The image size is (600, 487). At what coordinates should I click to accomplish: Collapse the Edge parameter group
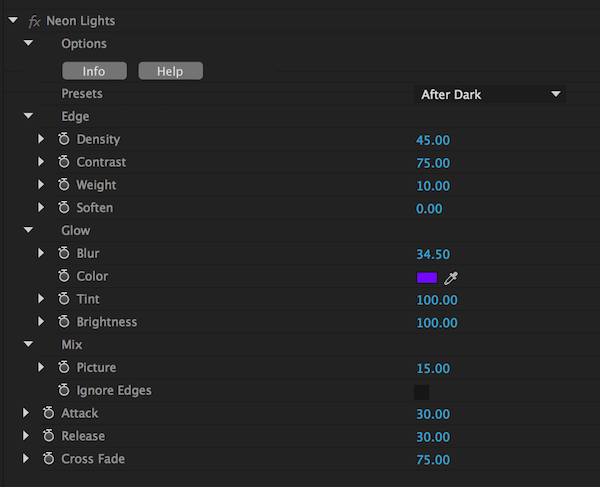28,117
